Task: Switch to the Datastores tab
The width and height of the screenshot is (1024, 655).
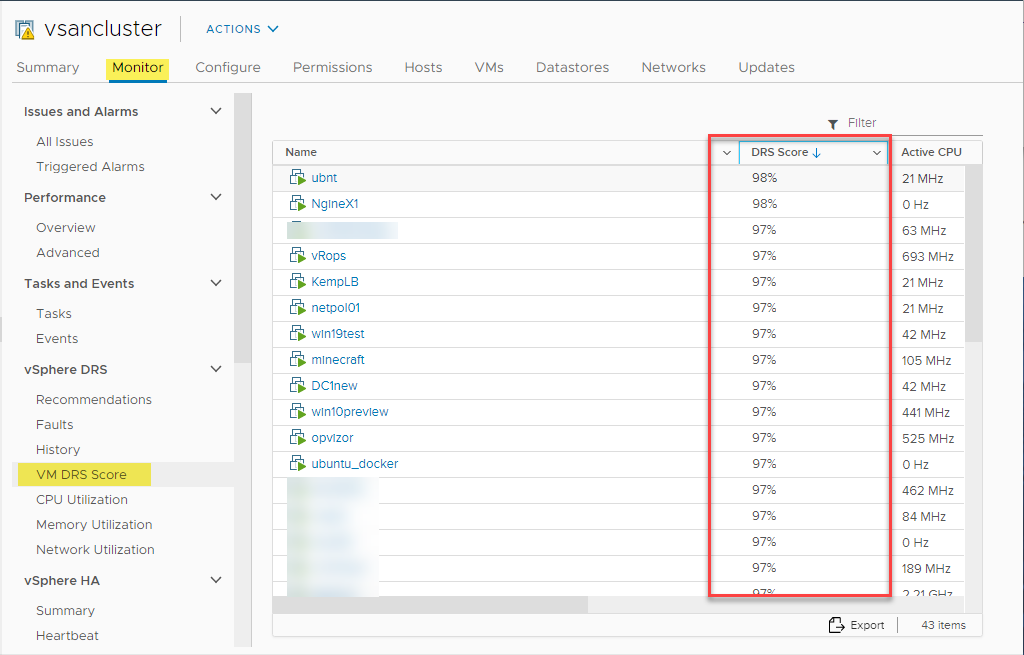Action: [x=572, y=67]
